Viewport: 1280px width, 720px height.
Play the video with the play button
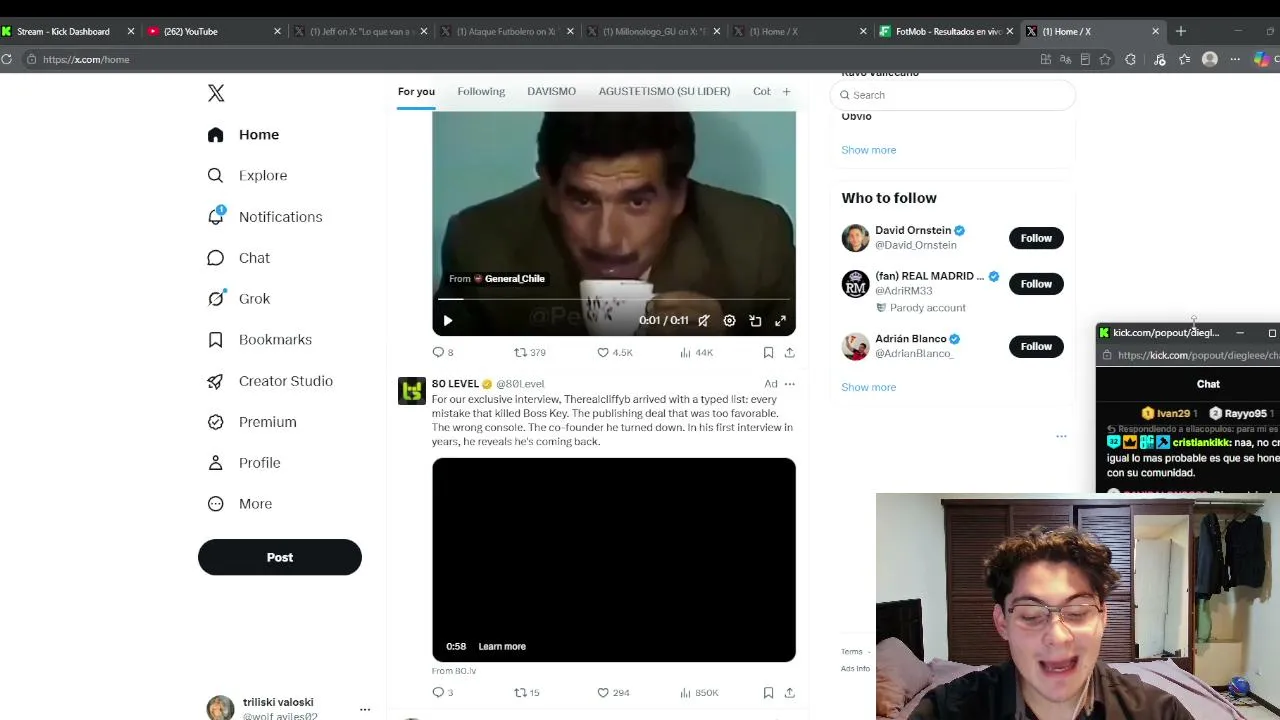click(x=447, y=321)
